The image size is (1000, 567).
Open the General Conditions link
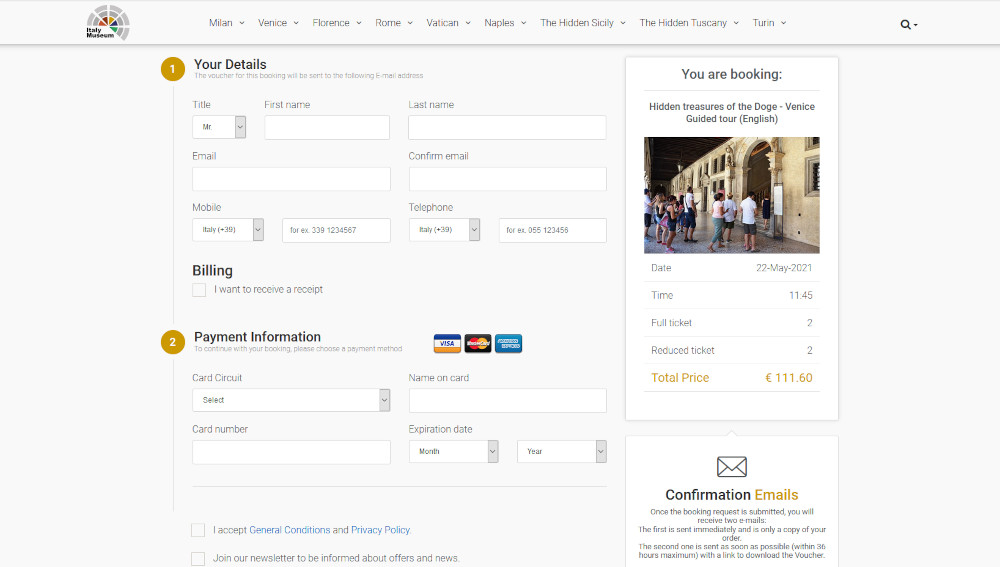coord(290,530)
